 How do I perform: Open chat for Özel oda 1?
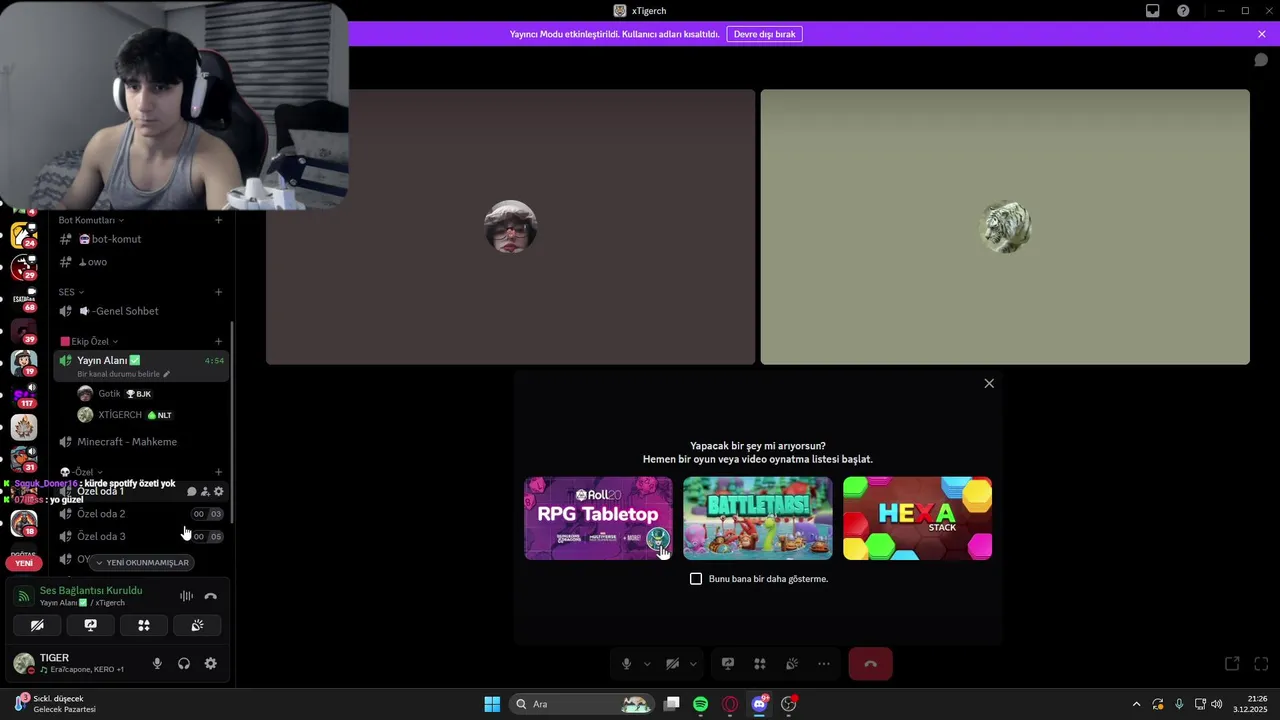192,491
